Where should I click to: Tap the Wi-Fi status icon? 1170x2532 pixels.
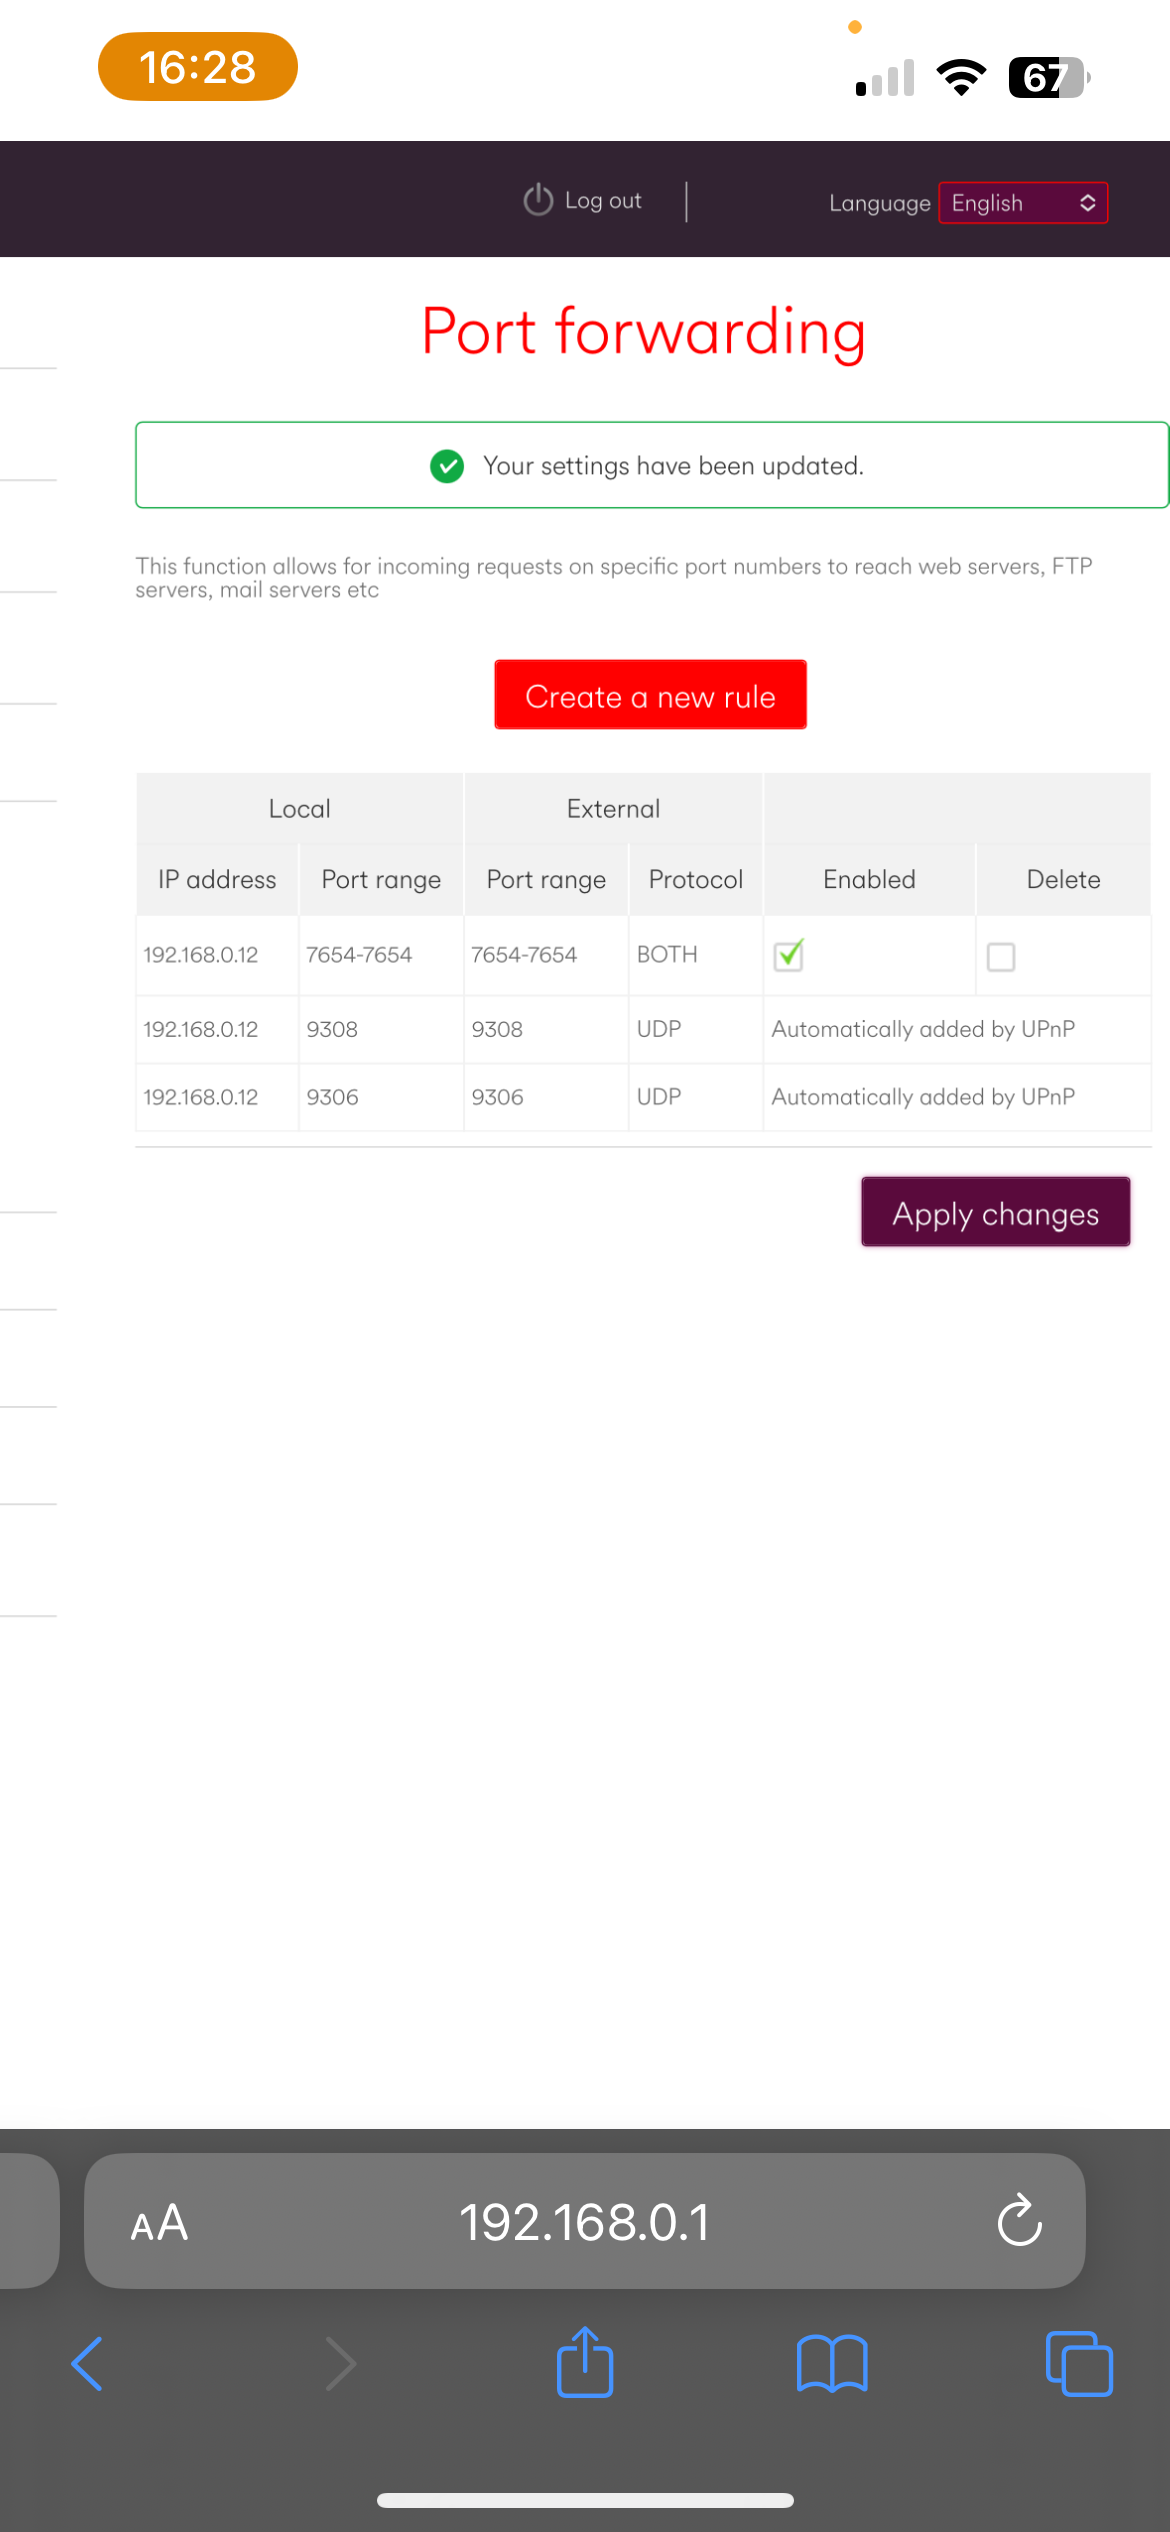pos(961,77)
